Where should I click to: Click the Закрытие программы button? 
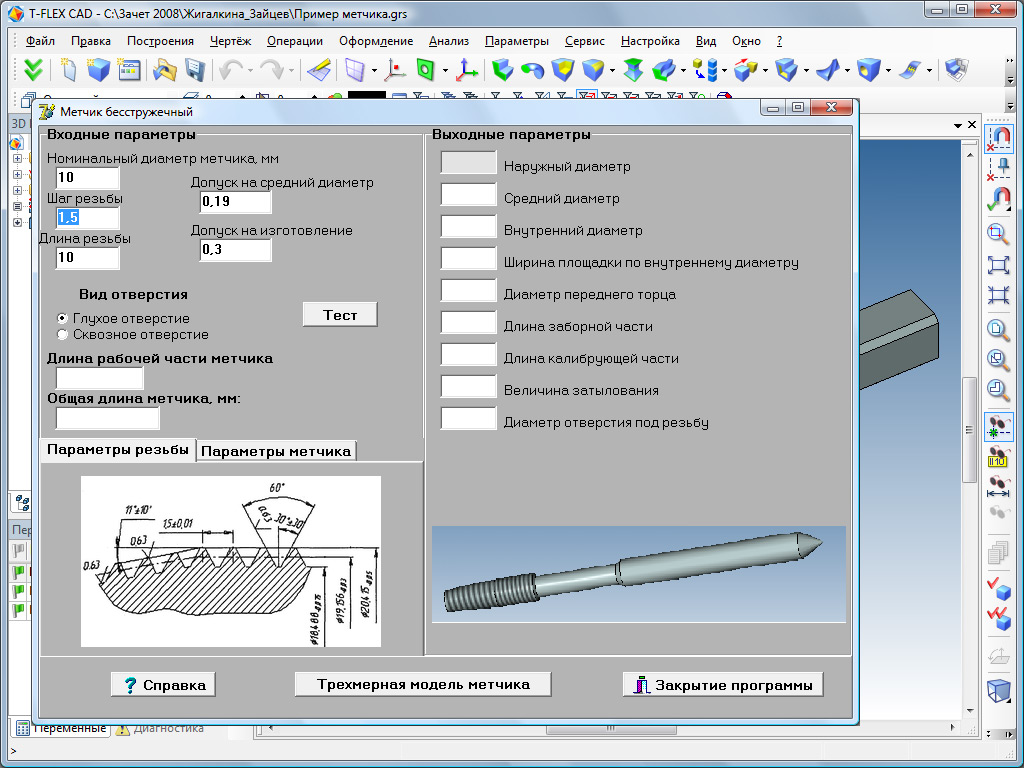[723, 685]
